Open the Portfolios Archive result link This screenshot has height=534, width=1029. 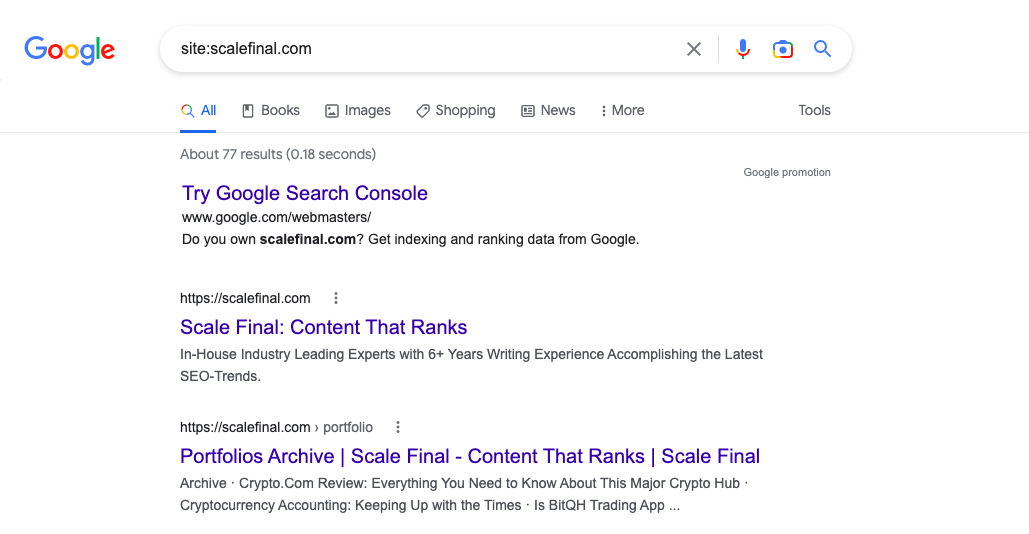[469, 456]
